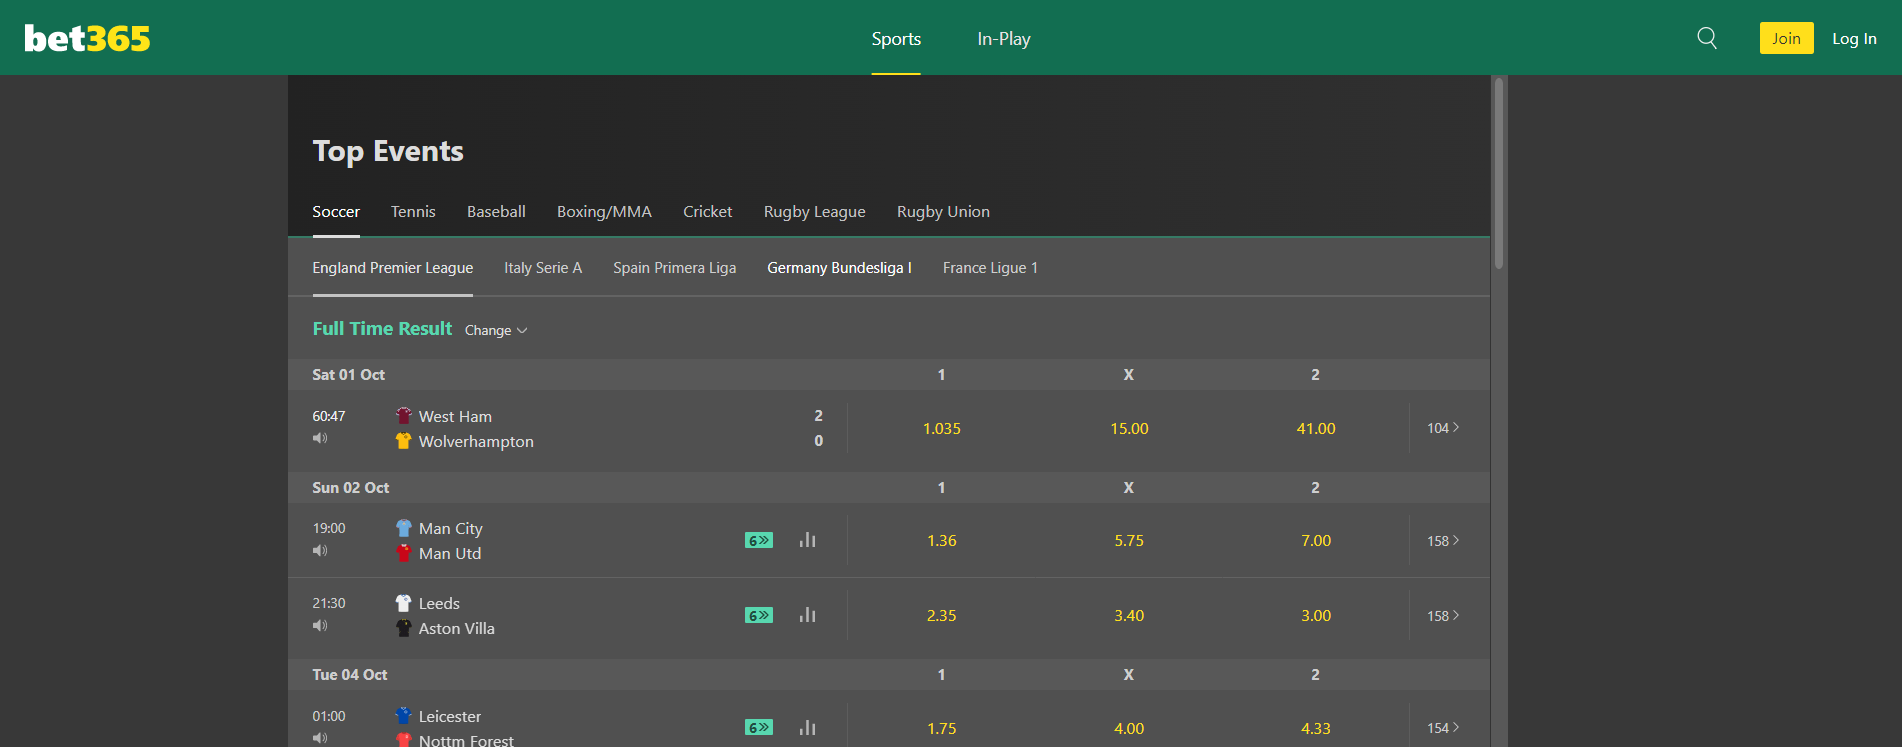Switch to the In-Play tab
Image resolution: width=1902 pixels, height=747 pixels.
point(1003,39)
